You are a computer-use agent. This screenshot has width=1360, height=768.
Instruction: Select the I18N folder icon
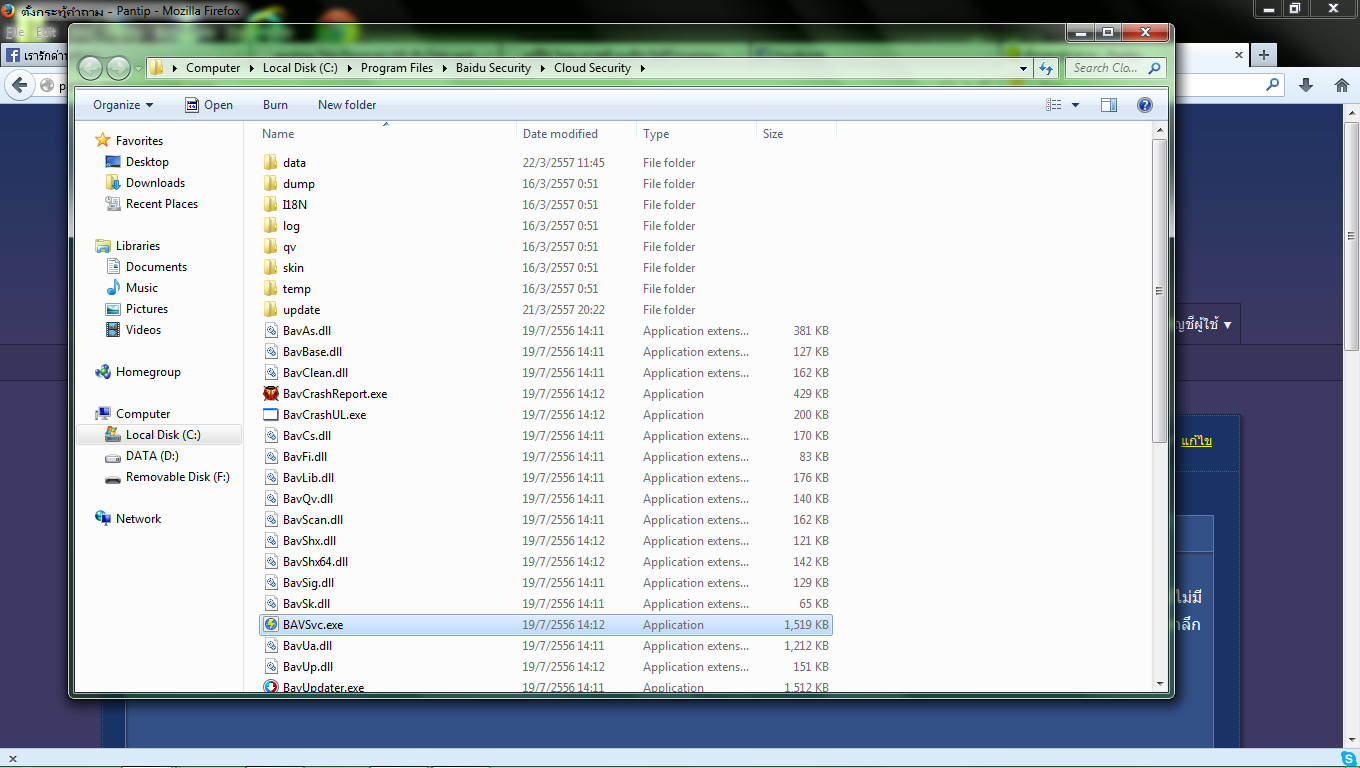coord(270,205)
